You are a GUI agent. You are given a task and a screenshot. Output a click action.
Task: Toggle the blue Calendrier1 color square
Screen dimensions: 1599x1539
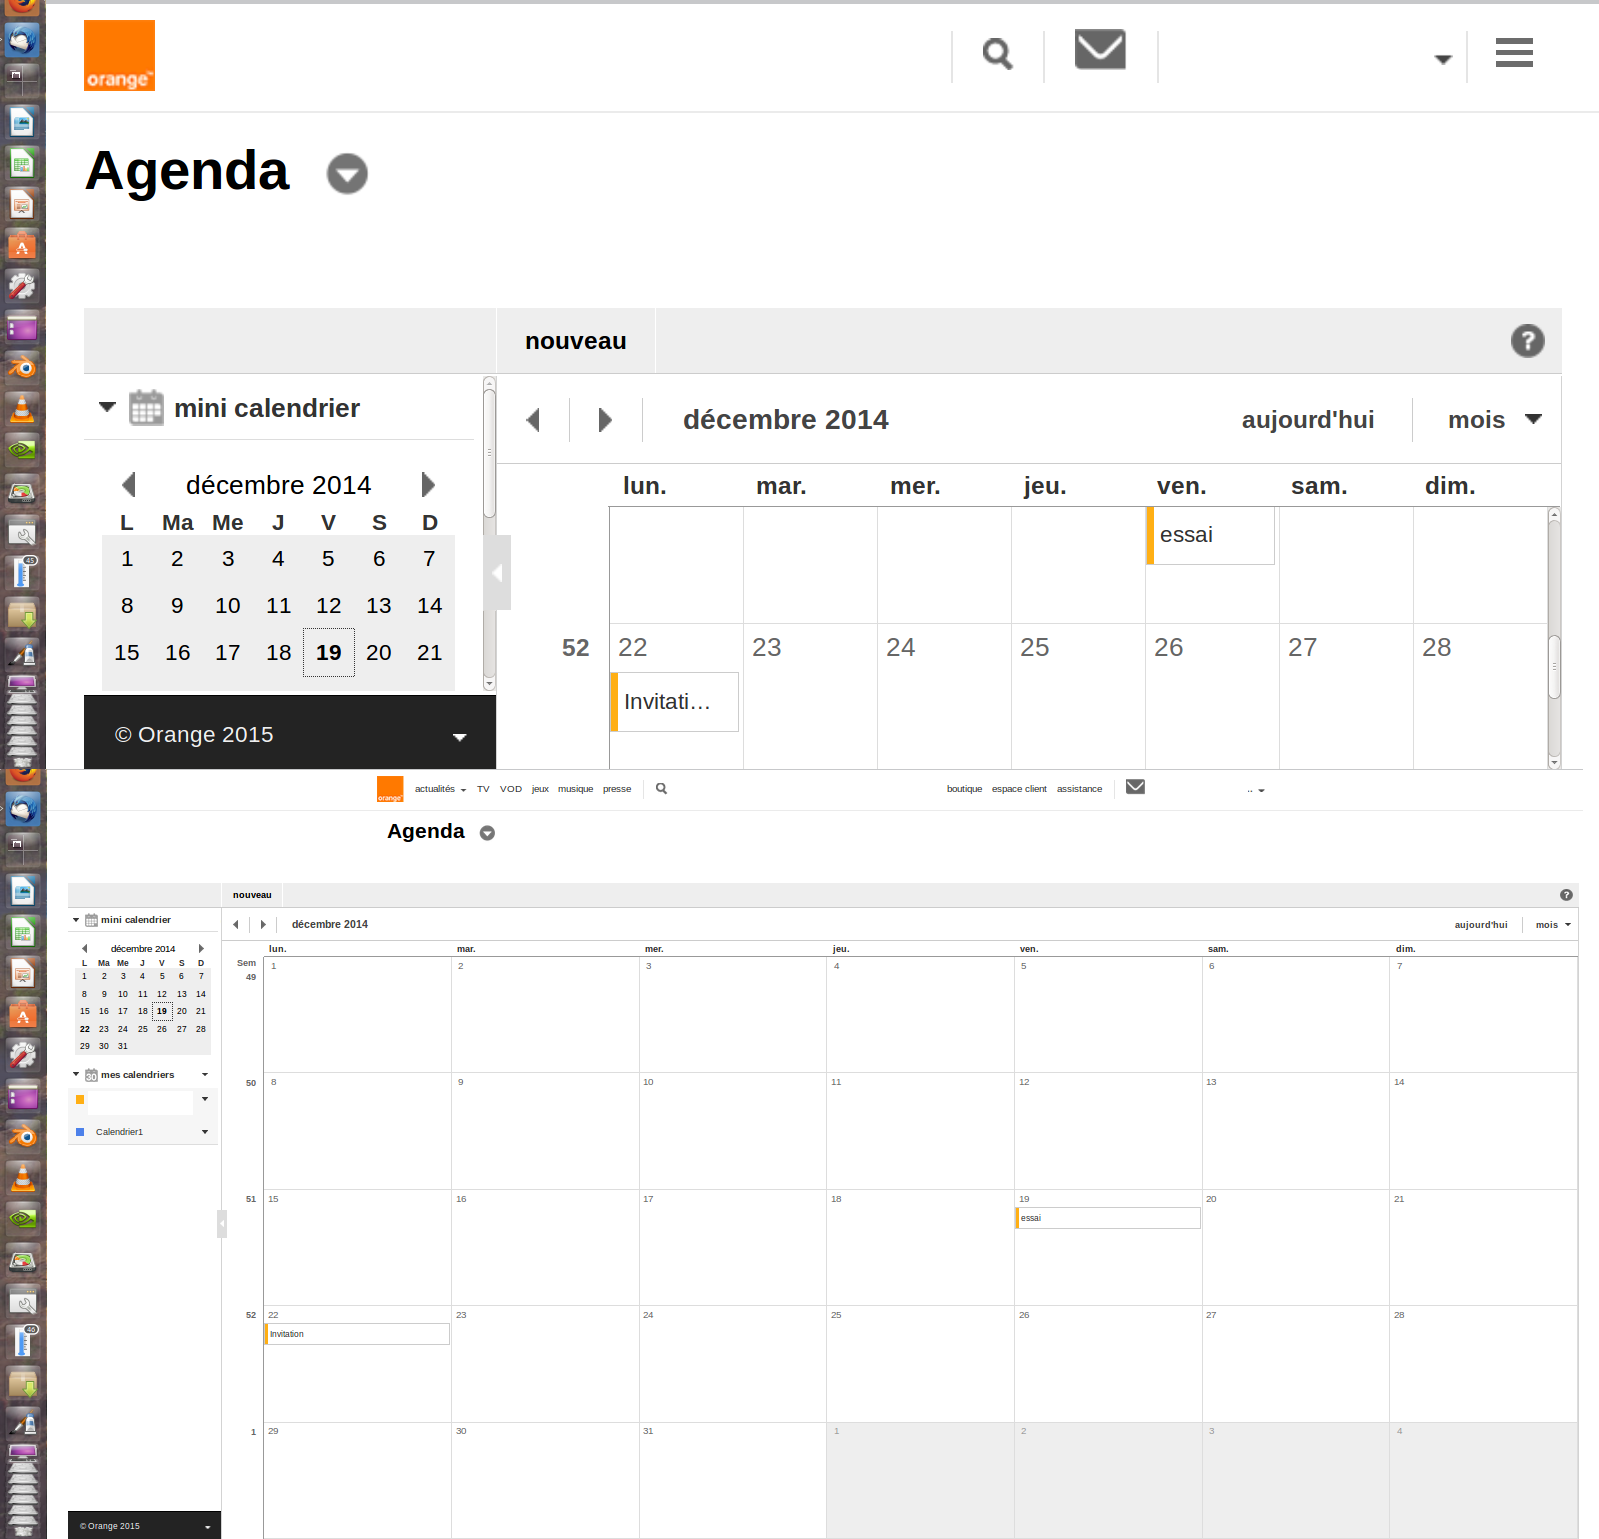coord(80,1132)
